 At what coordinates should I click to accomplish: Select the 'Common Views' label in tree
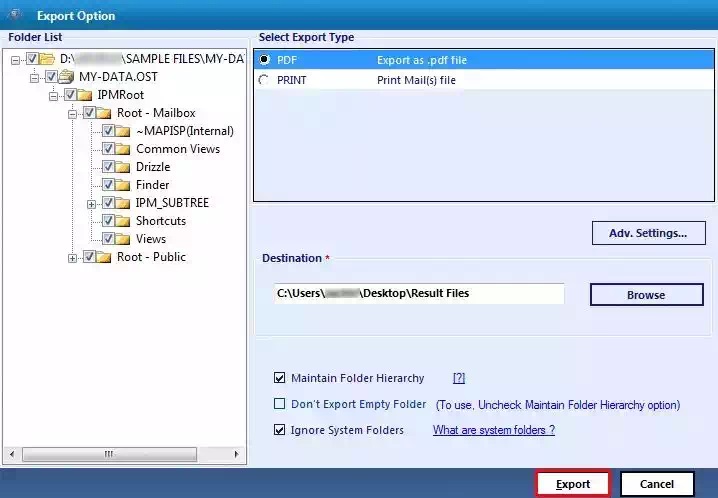coord(178,149)
